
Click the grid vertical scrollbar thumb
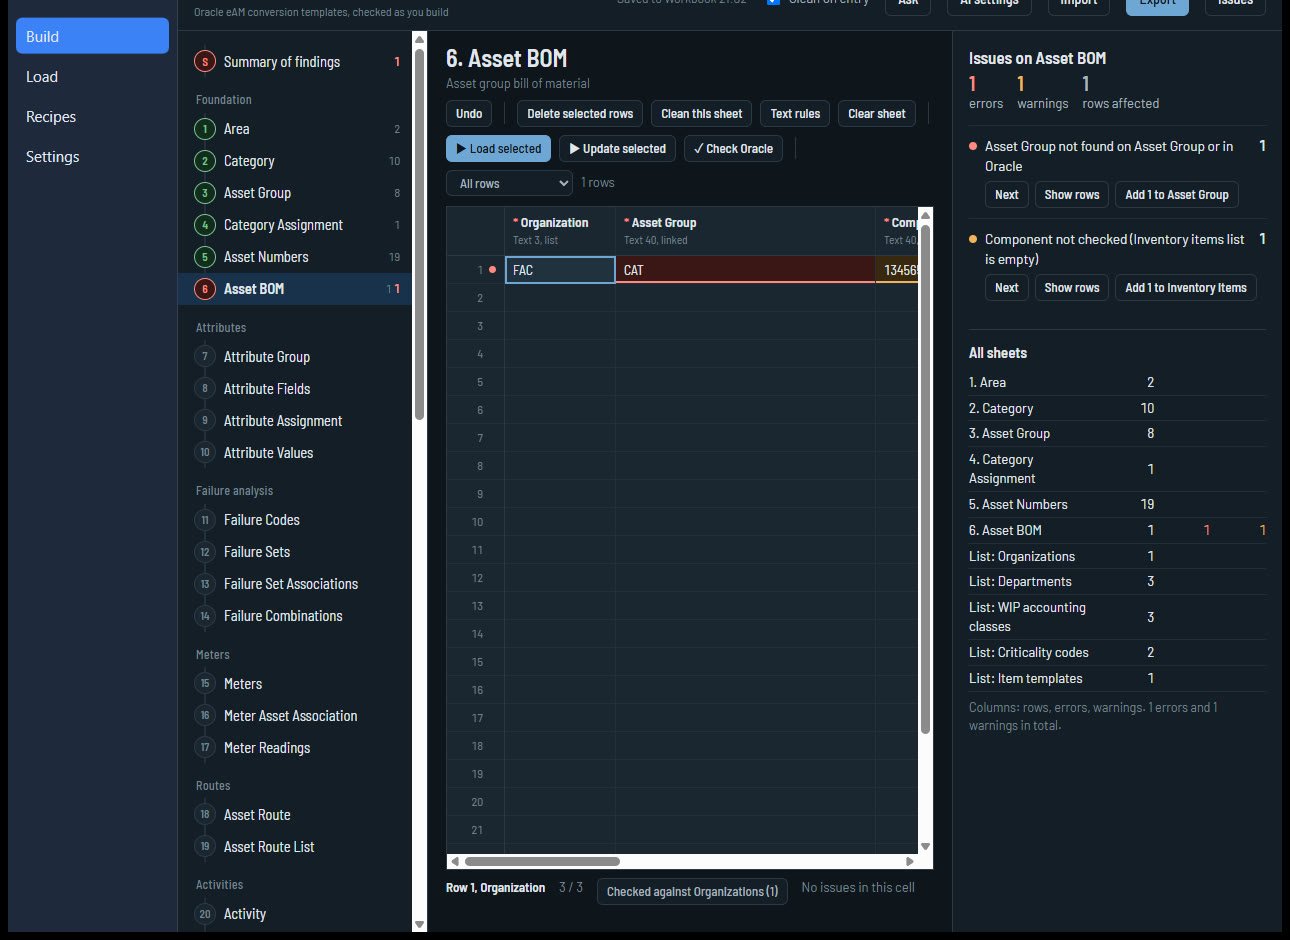coord(925,479)
